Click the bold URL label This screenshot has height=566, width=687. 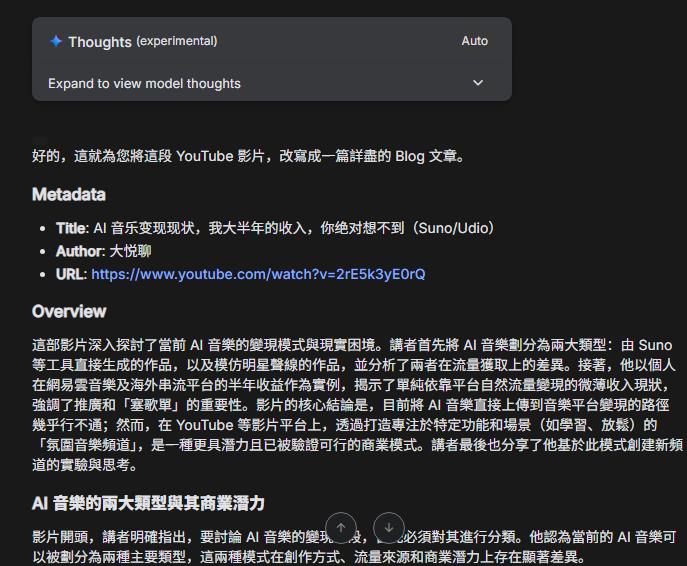[x=71, y=274]
